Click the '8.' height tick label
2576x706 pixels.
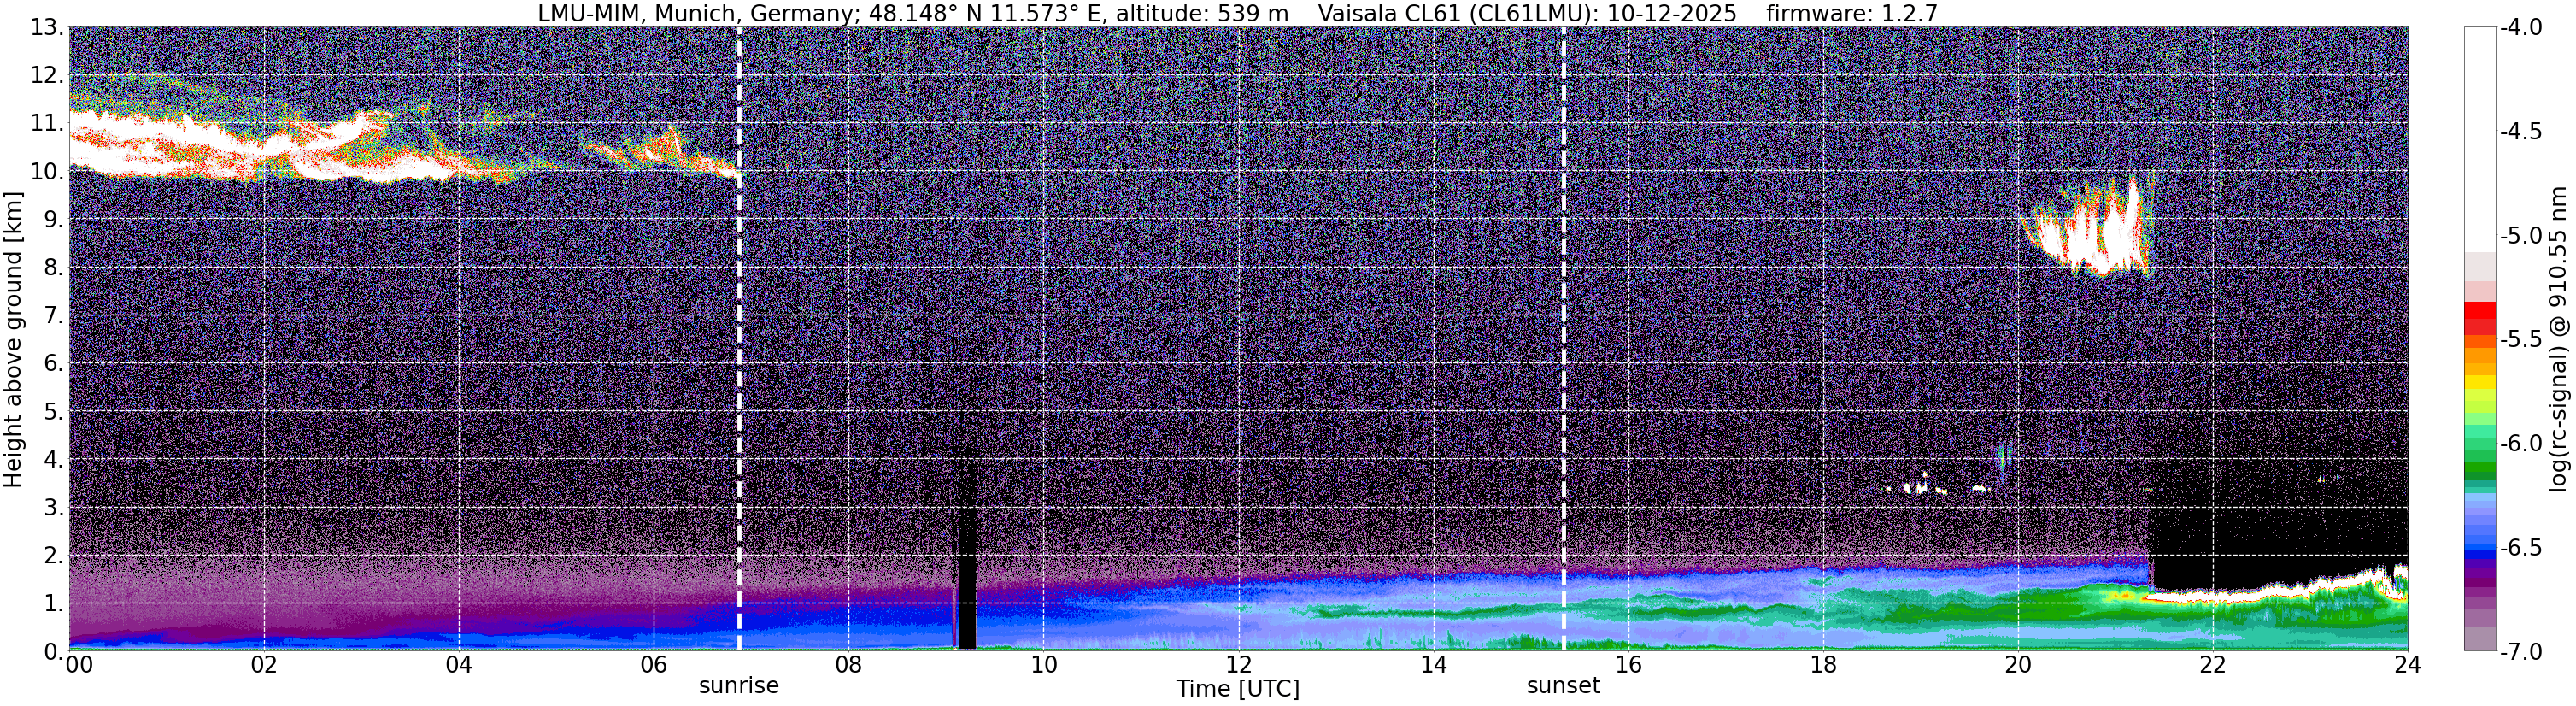pyautogui.click(x=53, y=267)
